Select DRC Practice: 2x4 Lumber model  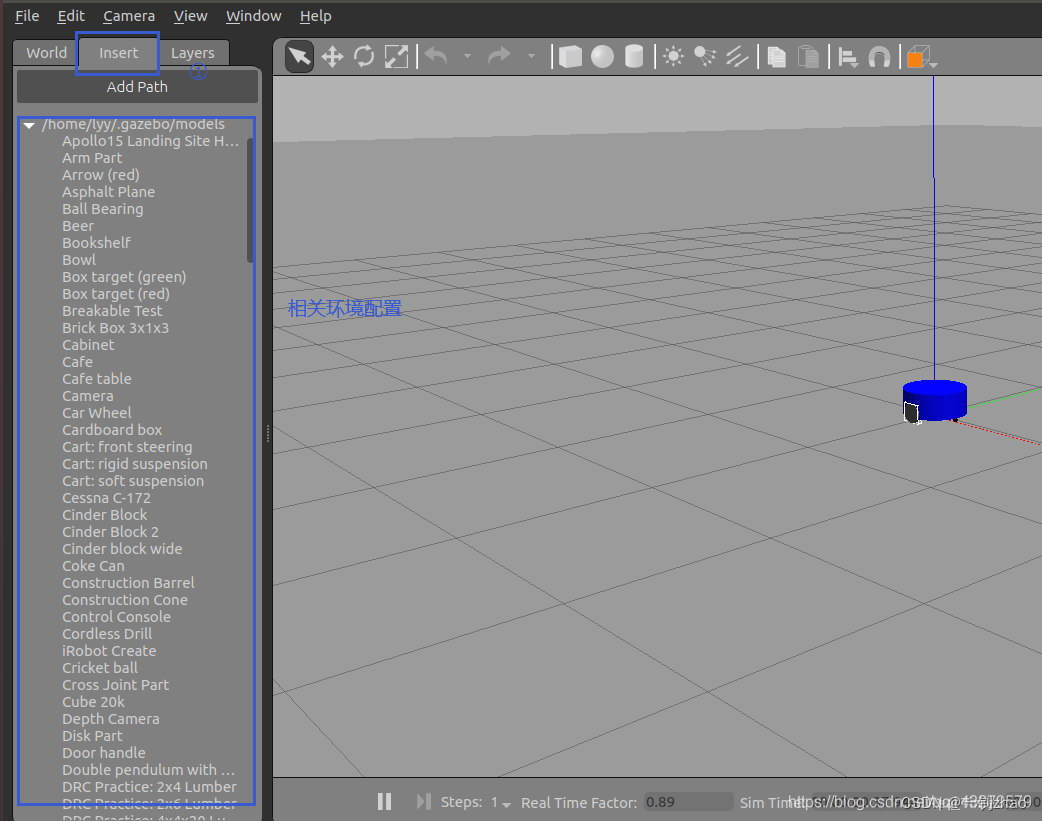[x=150, y=787]
